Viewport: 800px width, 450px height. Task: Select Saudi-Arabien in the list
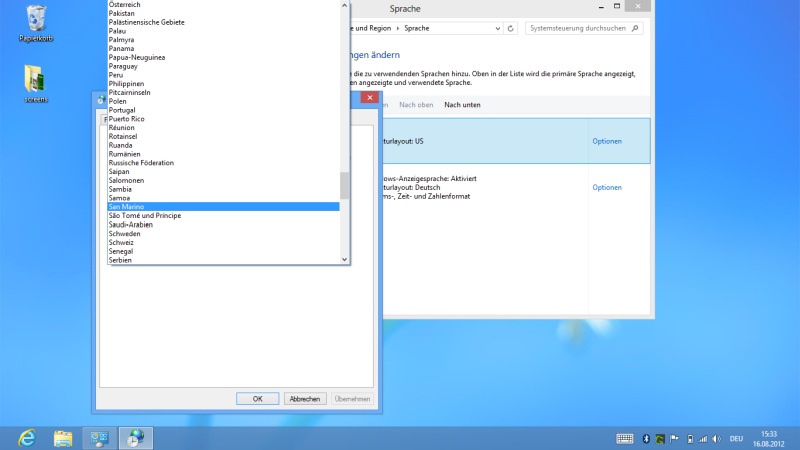click(x=223, y=224)
